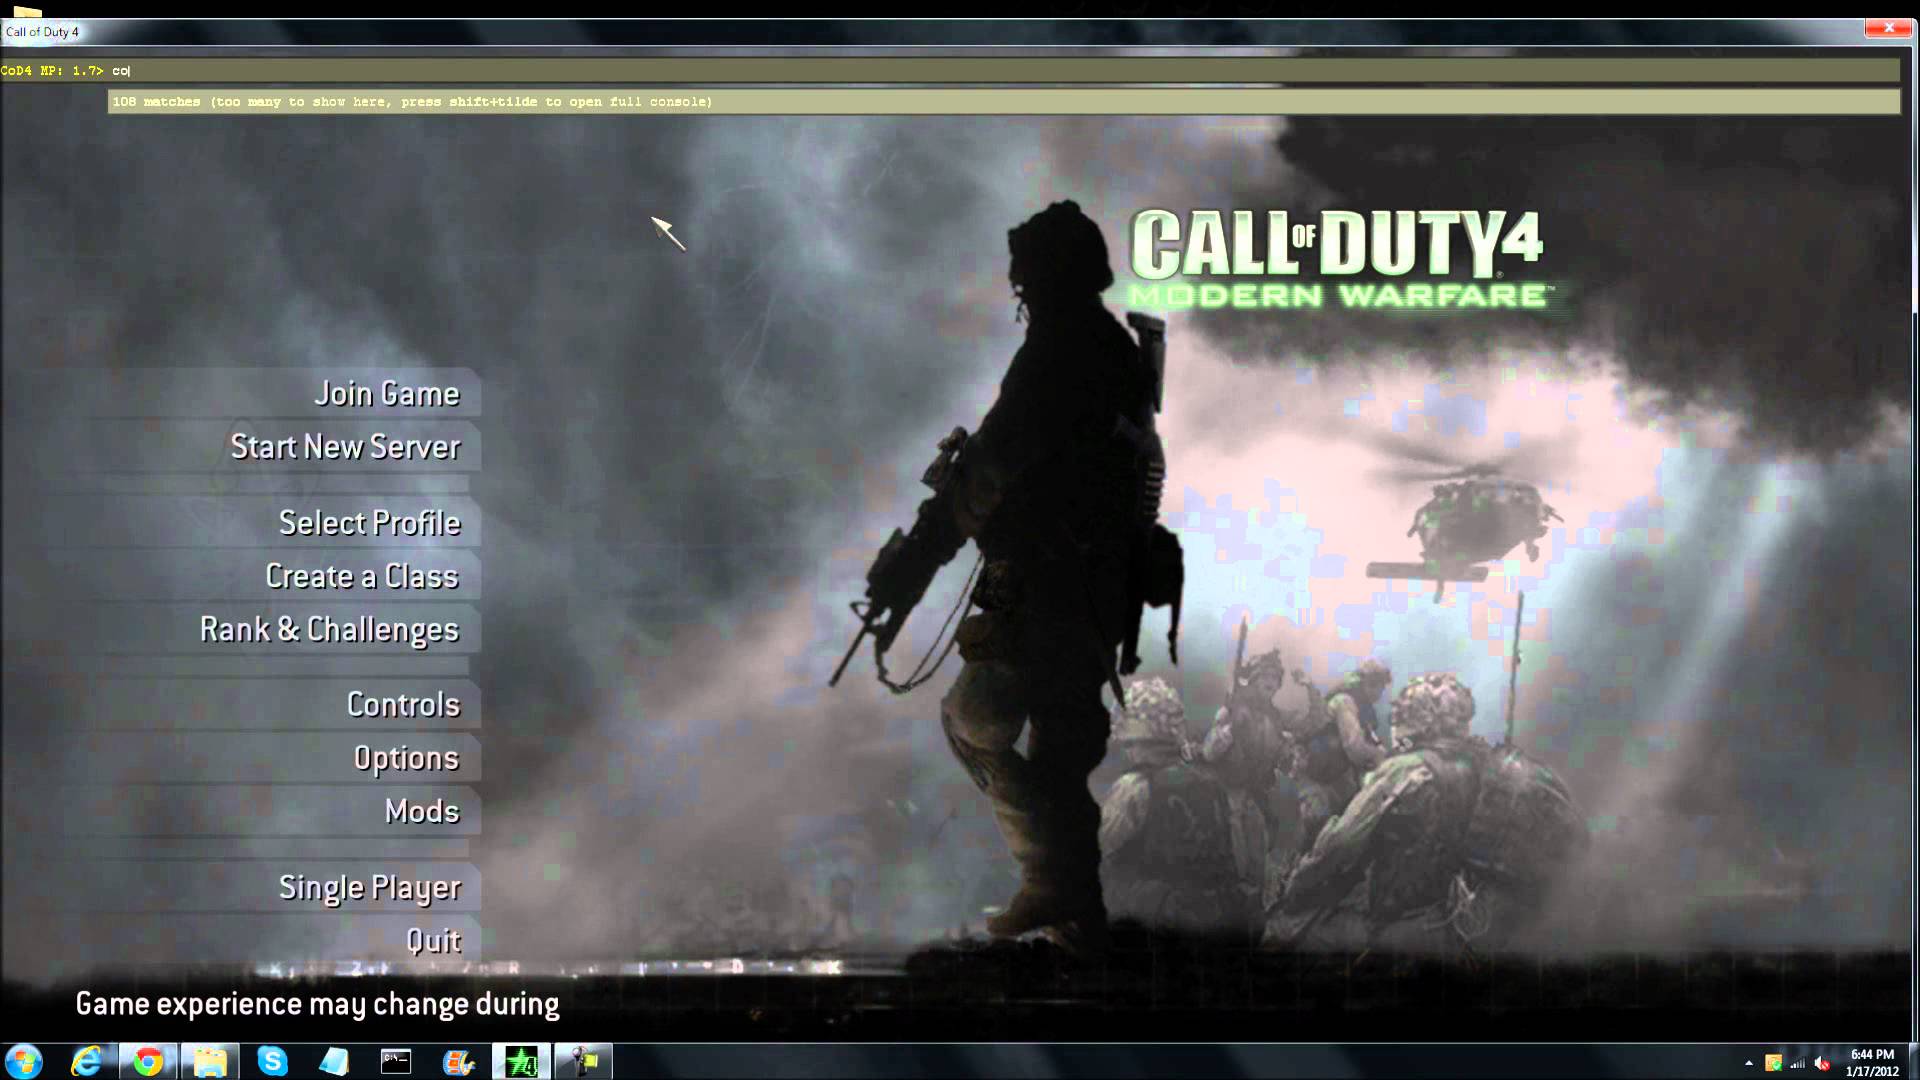This screenshot has width=1920, height=1080.
Task: Open Rank & Challenges
Action: 329,630
